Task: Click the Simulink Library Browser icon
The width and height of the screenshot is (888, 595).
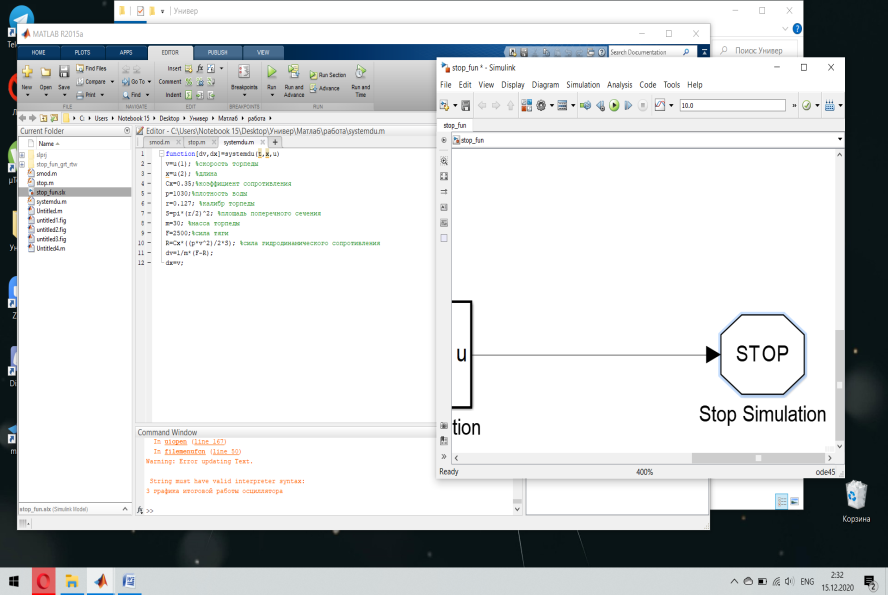Action: 526,105
